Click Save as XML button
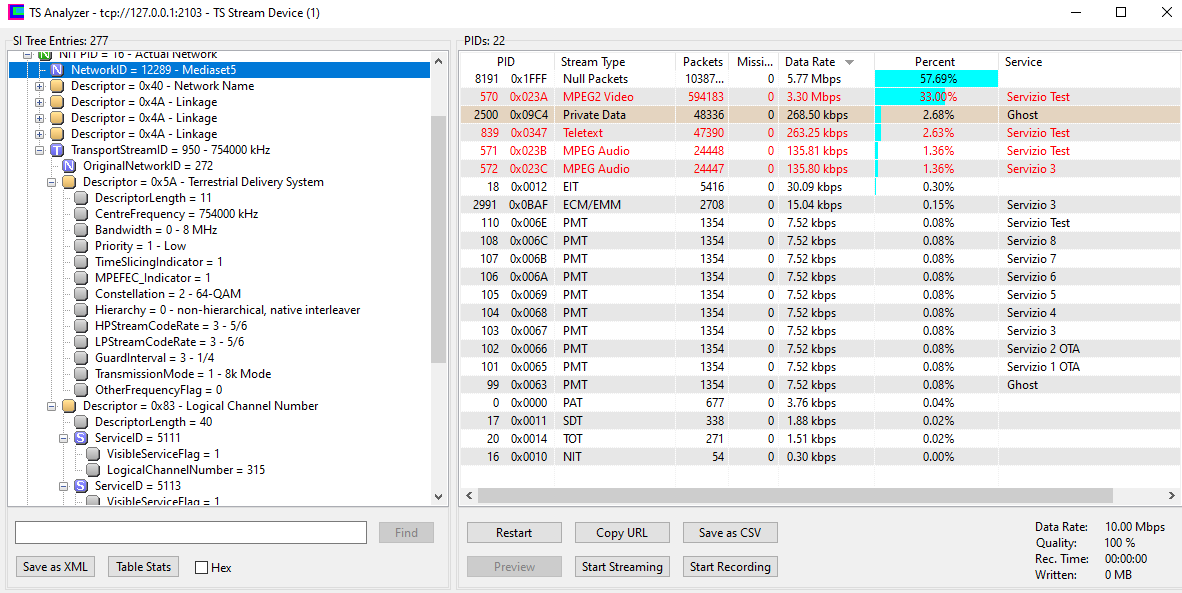Screen dimensions: 1182x593 click(x=55, y=567)
